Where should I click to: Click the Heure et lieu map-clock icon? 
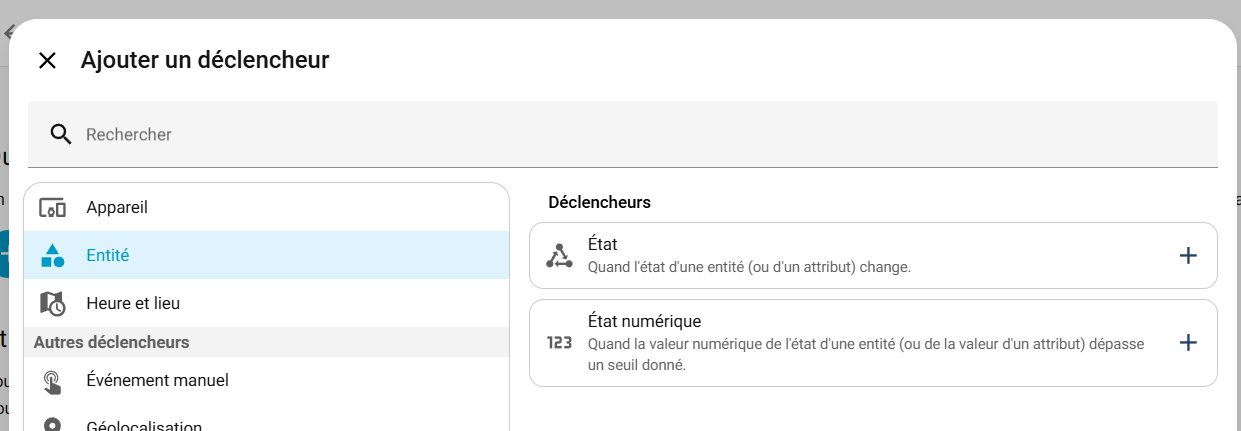tap(53, 303)
